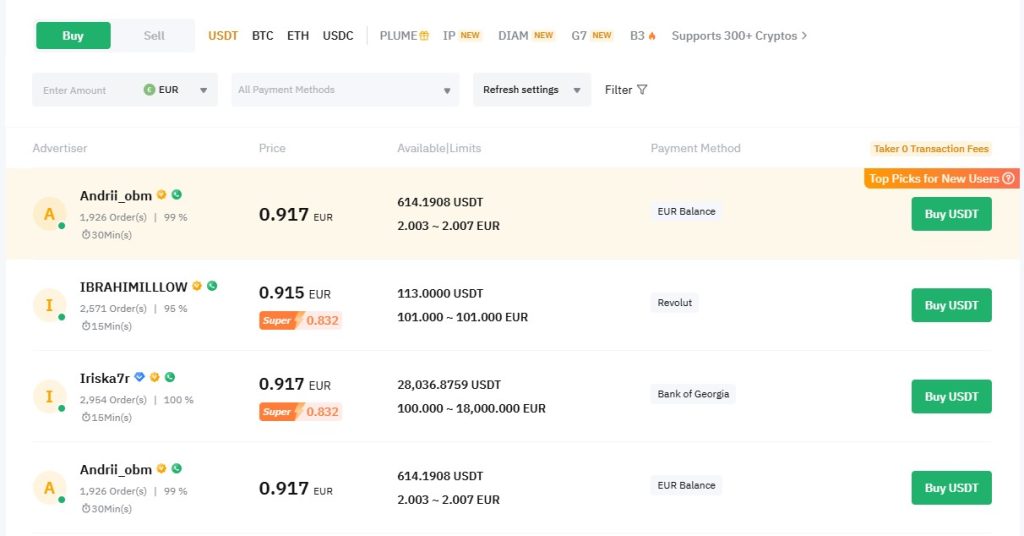Open highlighted Andrii_obm advertiser name
Viewport: 1024px width, 536px height.
(x=116, y=195)
